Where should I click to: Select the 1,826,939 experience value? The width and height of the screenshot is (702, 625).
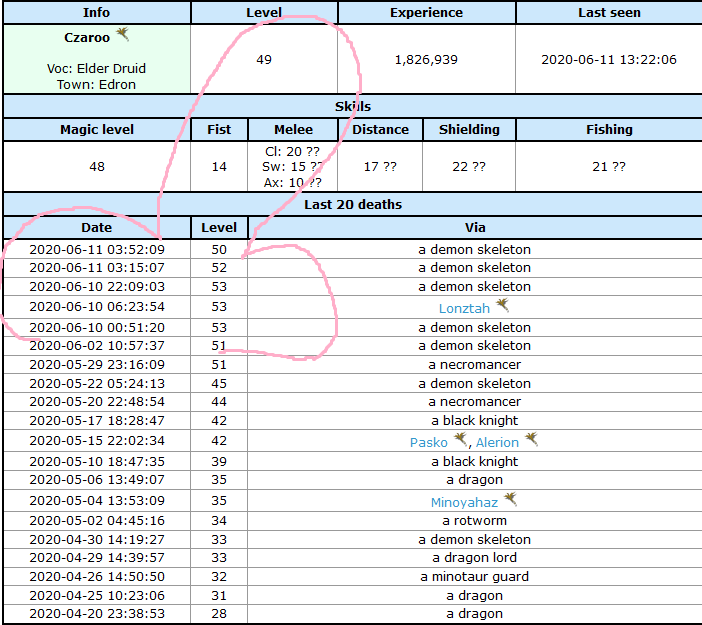426,59
